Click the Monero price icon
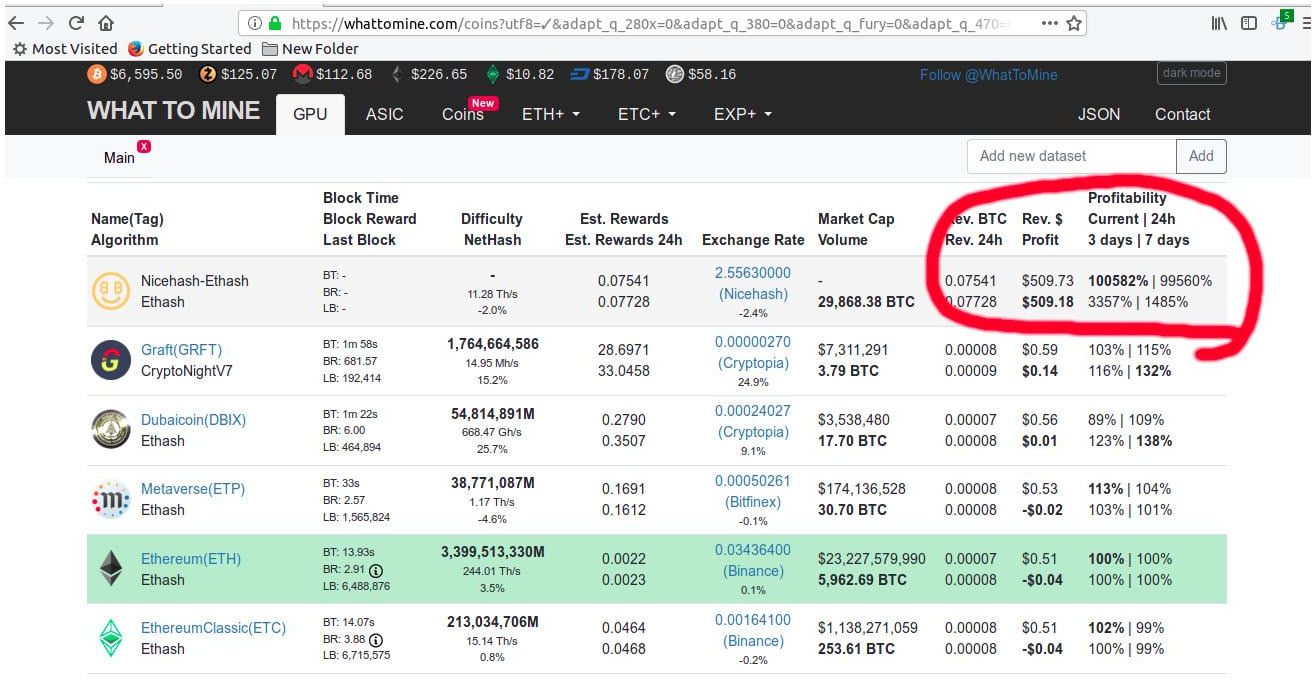The image size is (1312, 680). pyautogui.click(x=302, y=74)
